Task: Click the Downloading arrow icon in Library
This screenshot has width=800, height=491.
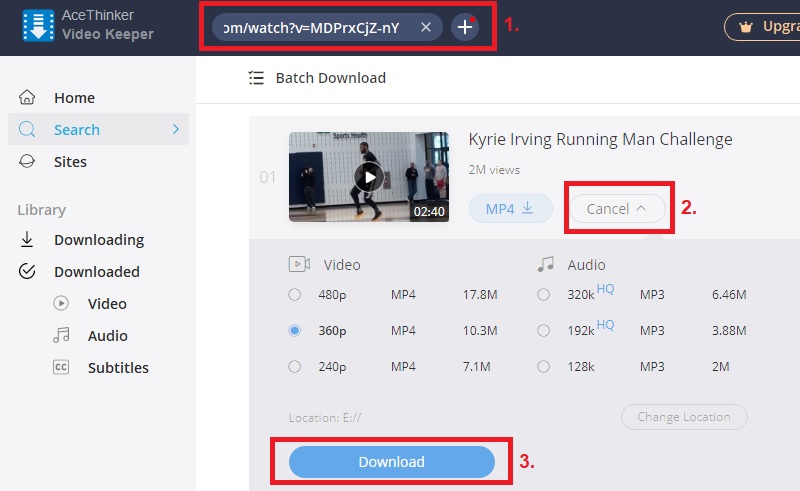Action: tap(28, 240)
